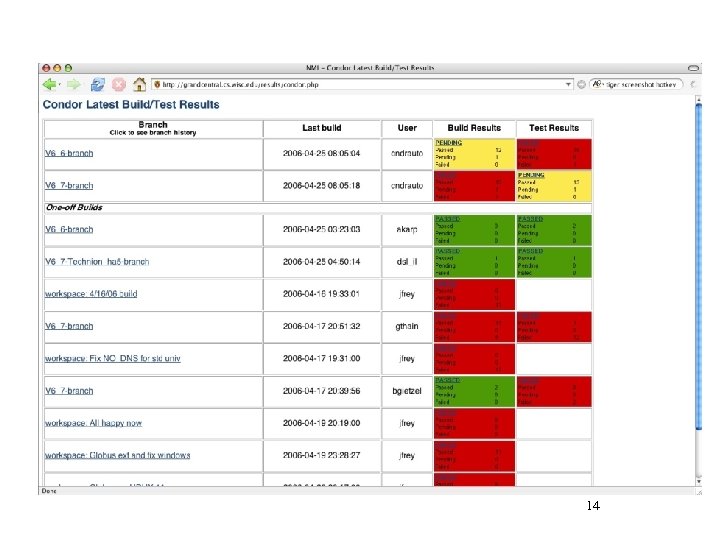Reload the page with the refresh icon
Screen dimensions: 720x540
click(x=97, y=84)
